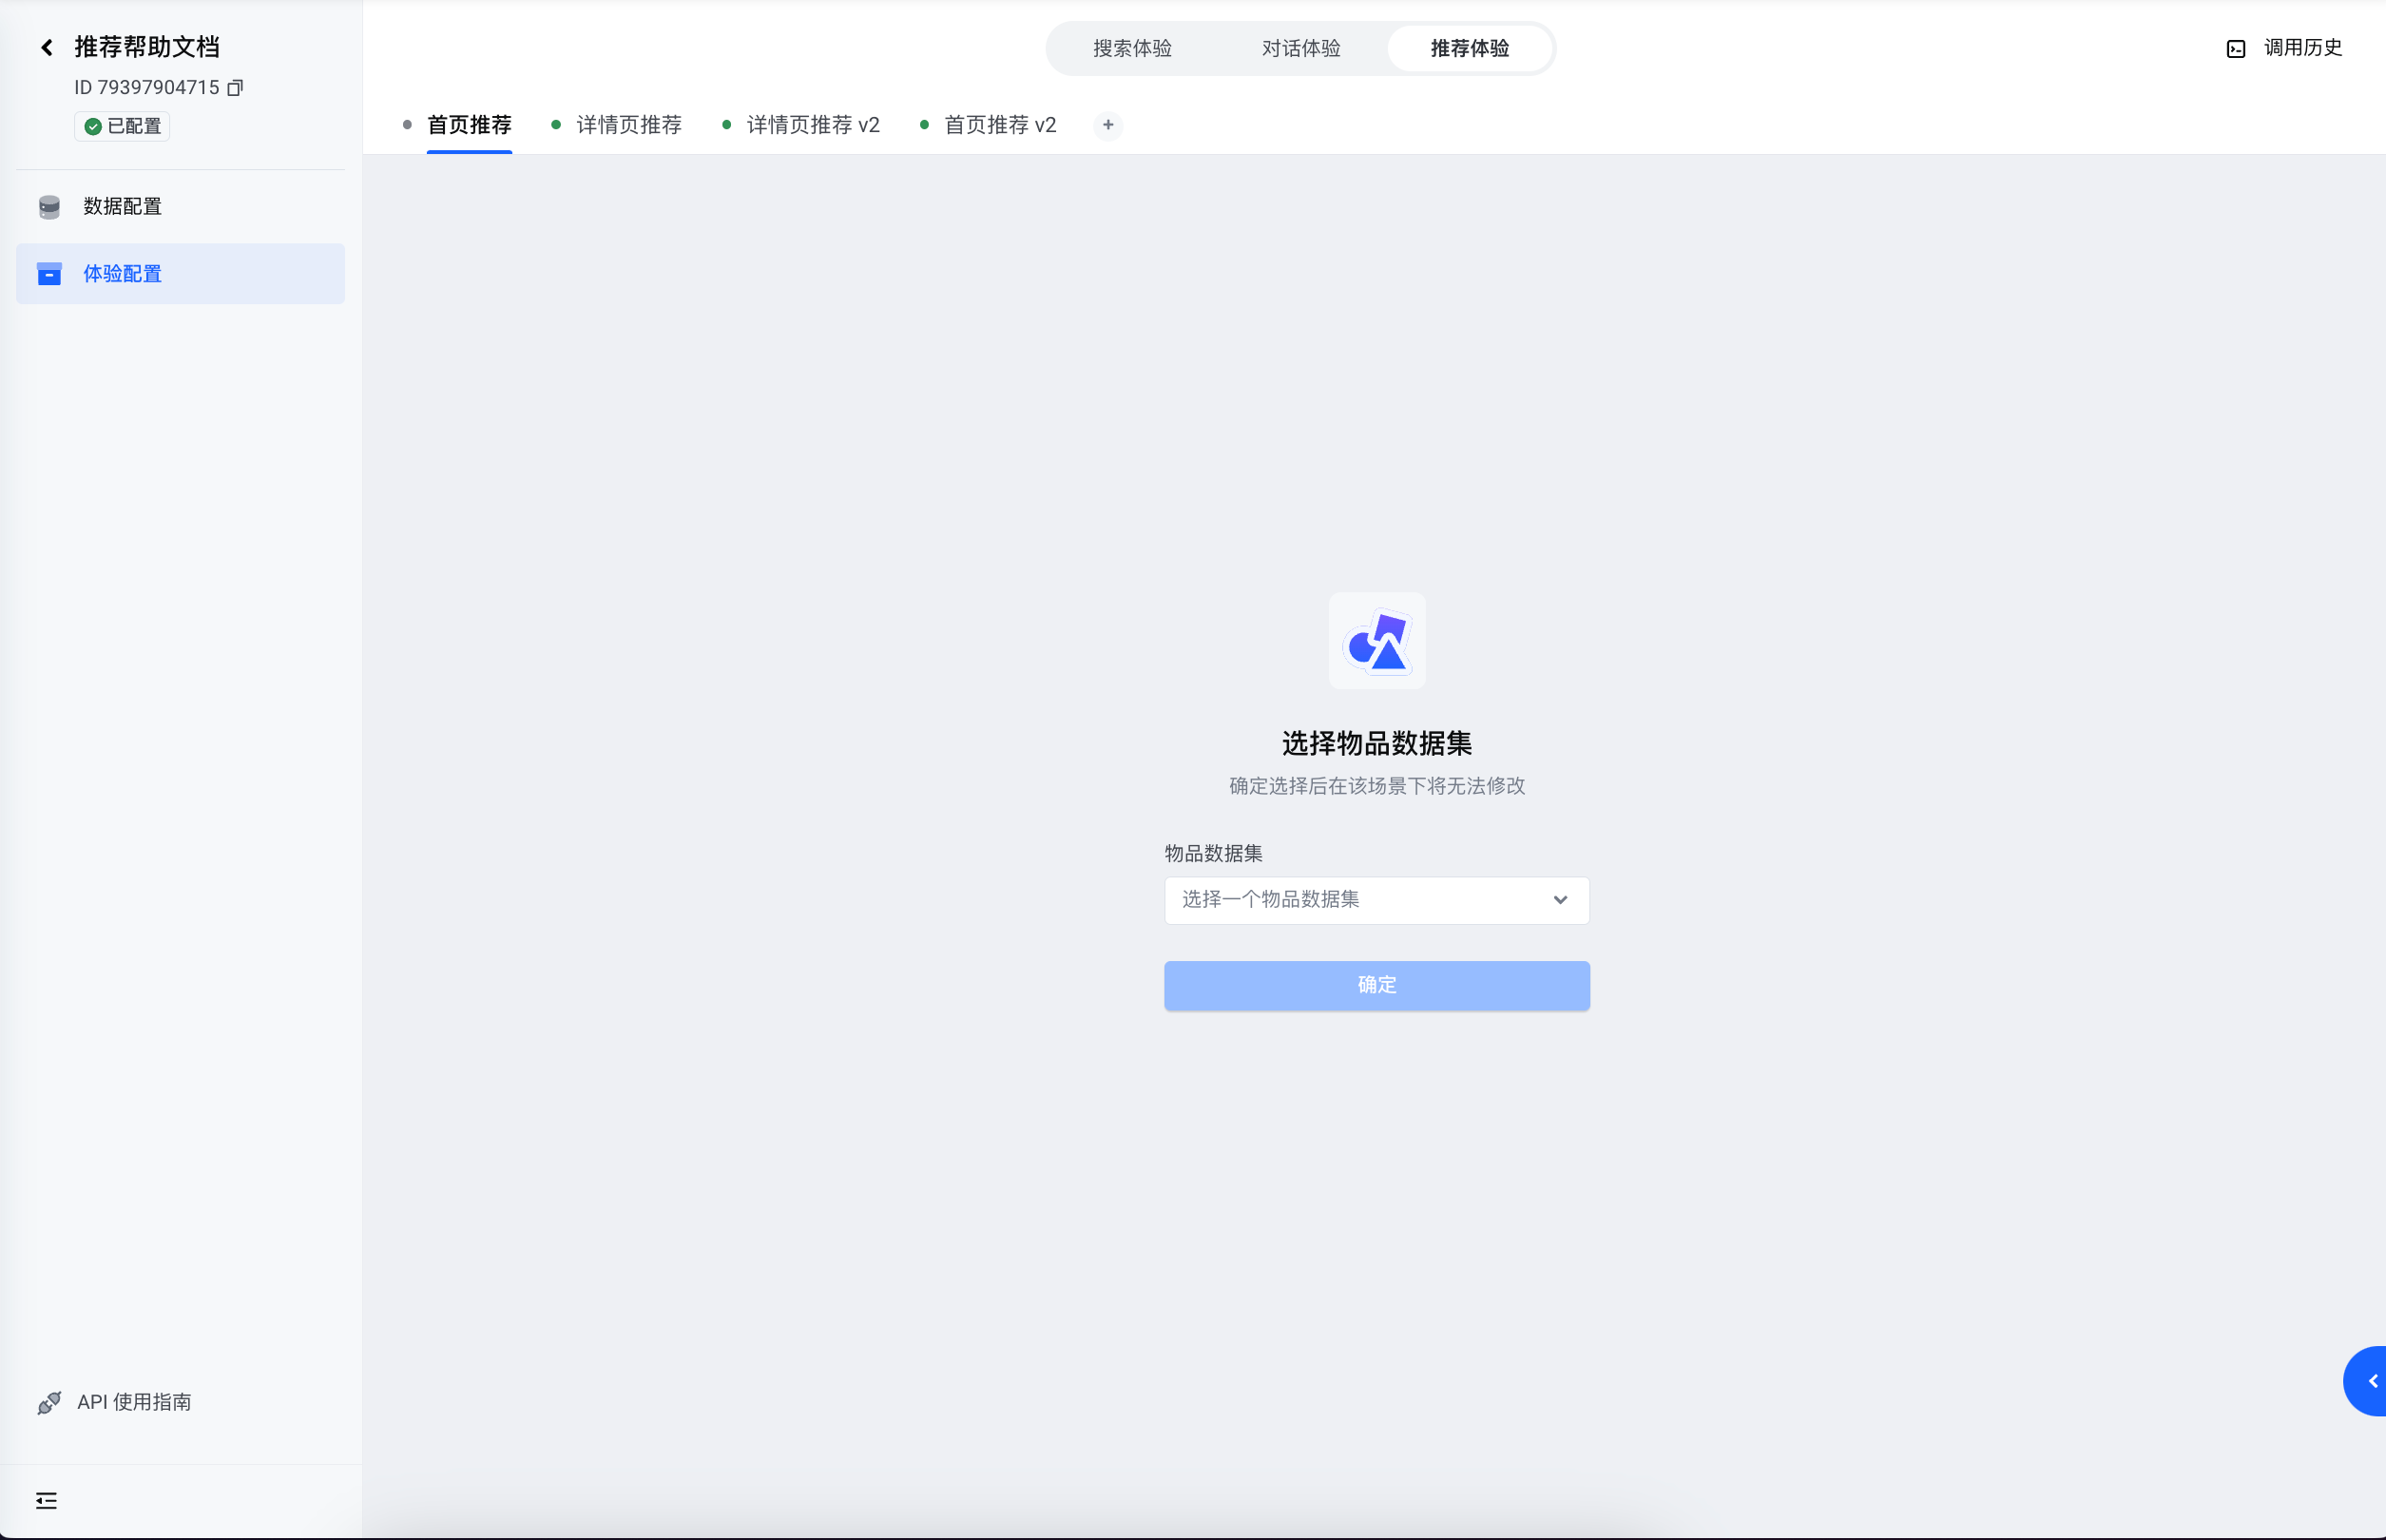The width and height of the screenshot is (2386, 1540).
Task: Switch to 对话体验 mode
Action: (x=1300, y=48)
